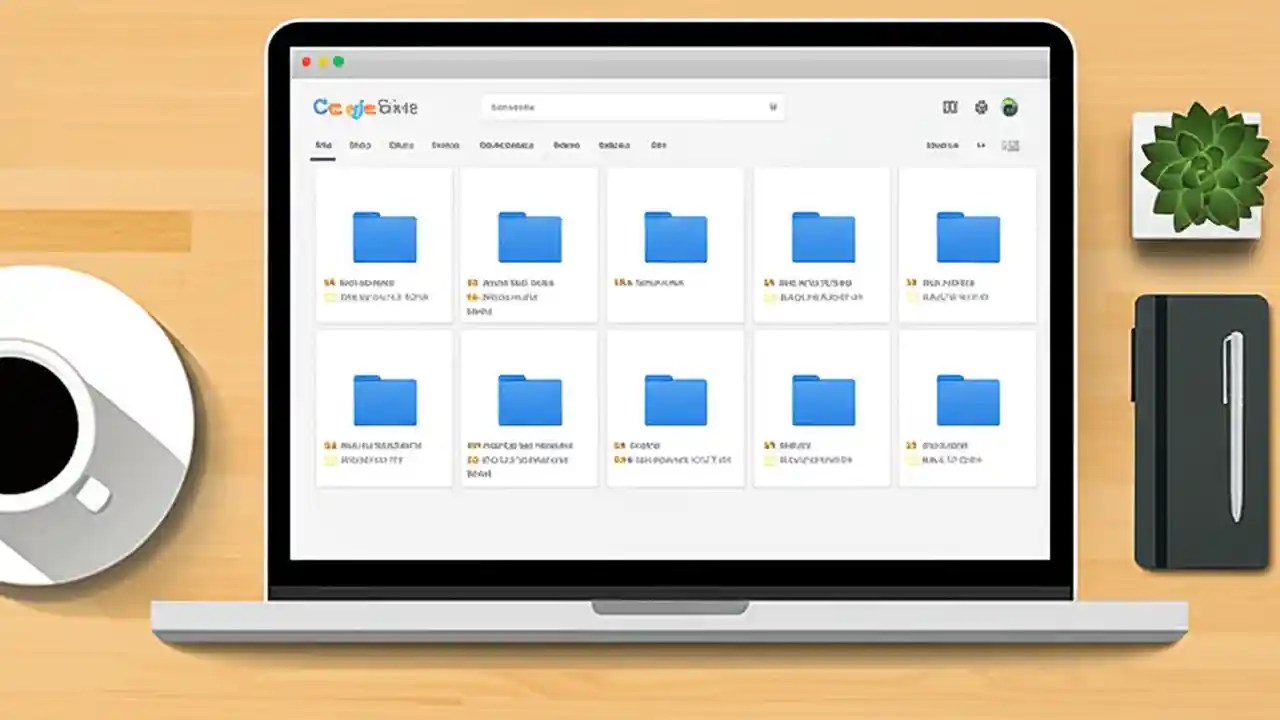Open the first folder icon in the top row
This screenshot has height=720, width=1280.
pos(384,236)
